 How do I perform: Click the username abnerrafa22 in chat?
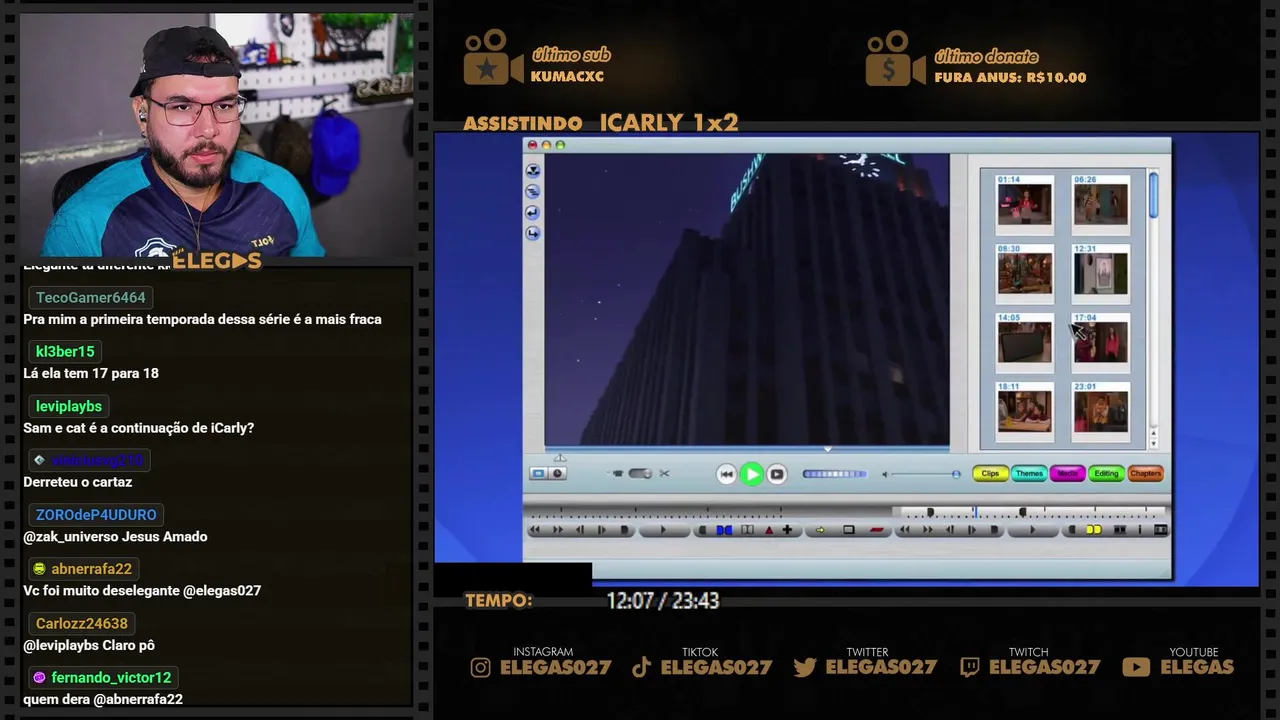(92, 568)
